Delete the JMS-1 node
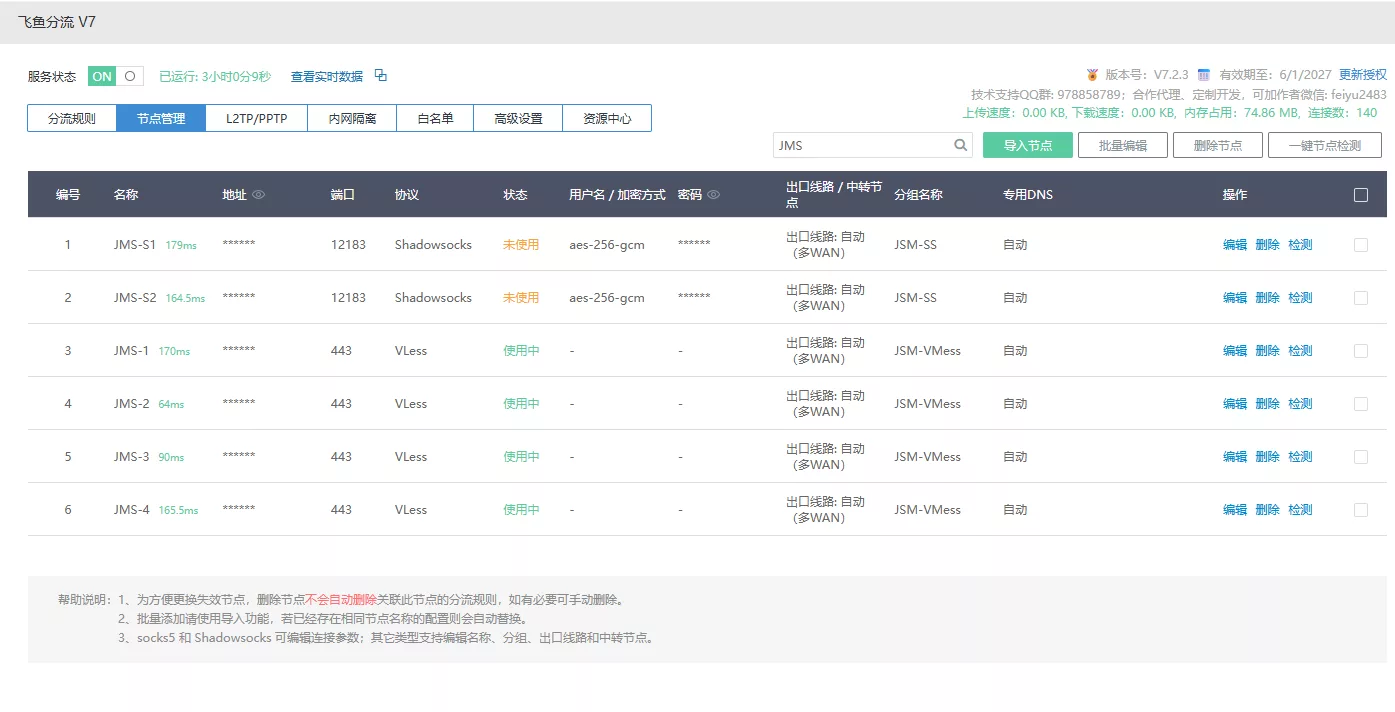Viewport: 1395px width, 712px height. [1267, 350]
